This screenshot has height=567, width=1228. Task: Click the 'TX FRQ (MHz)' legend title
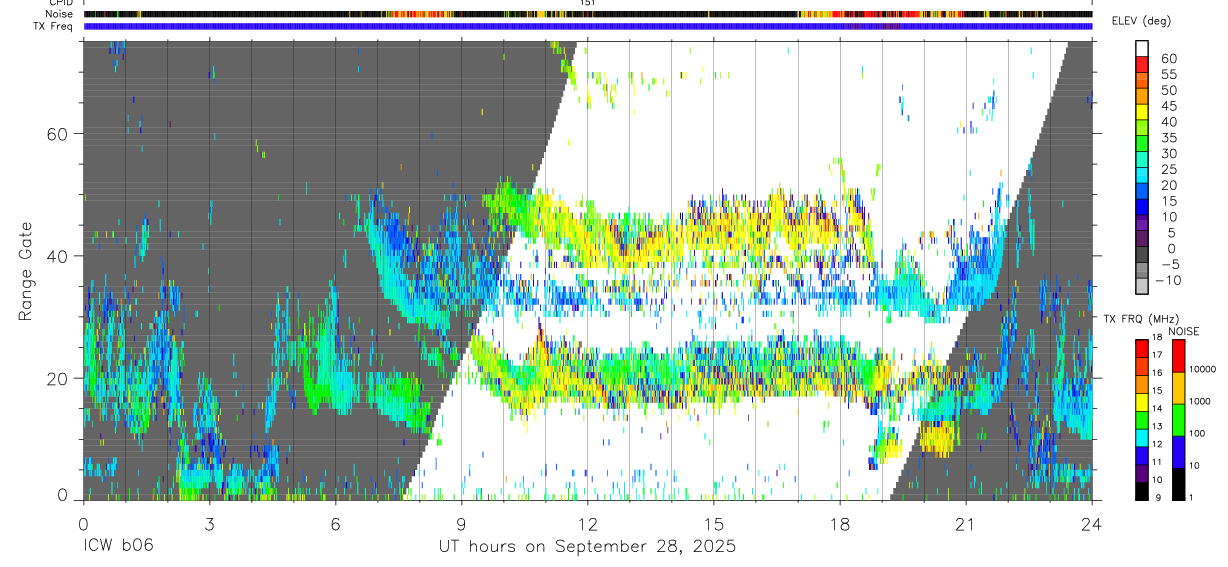tap(1139, 318)
